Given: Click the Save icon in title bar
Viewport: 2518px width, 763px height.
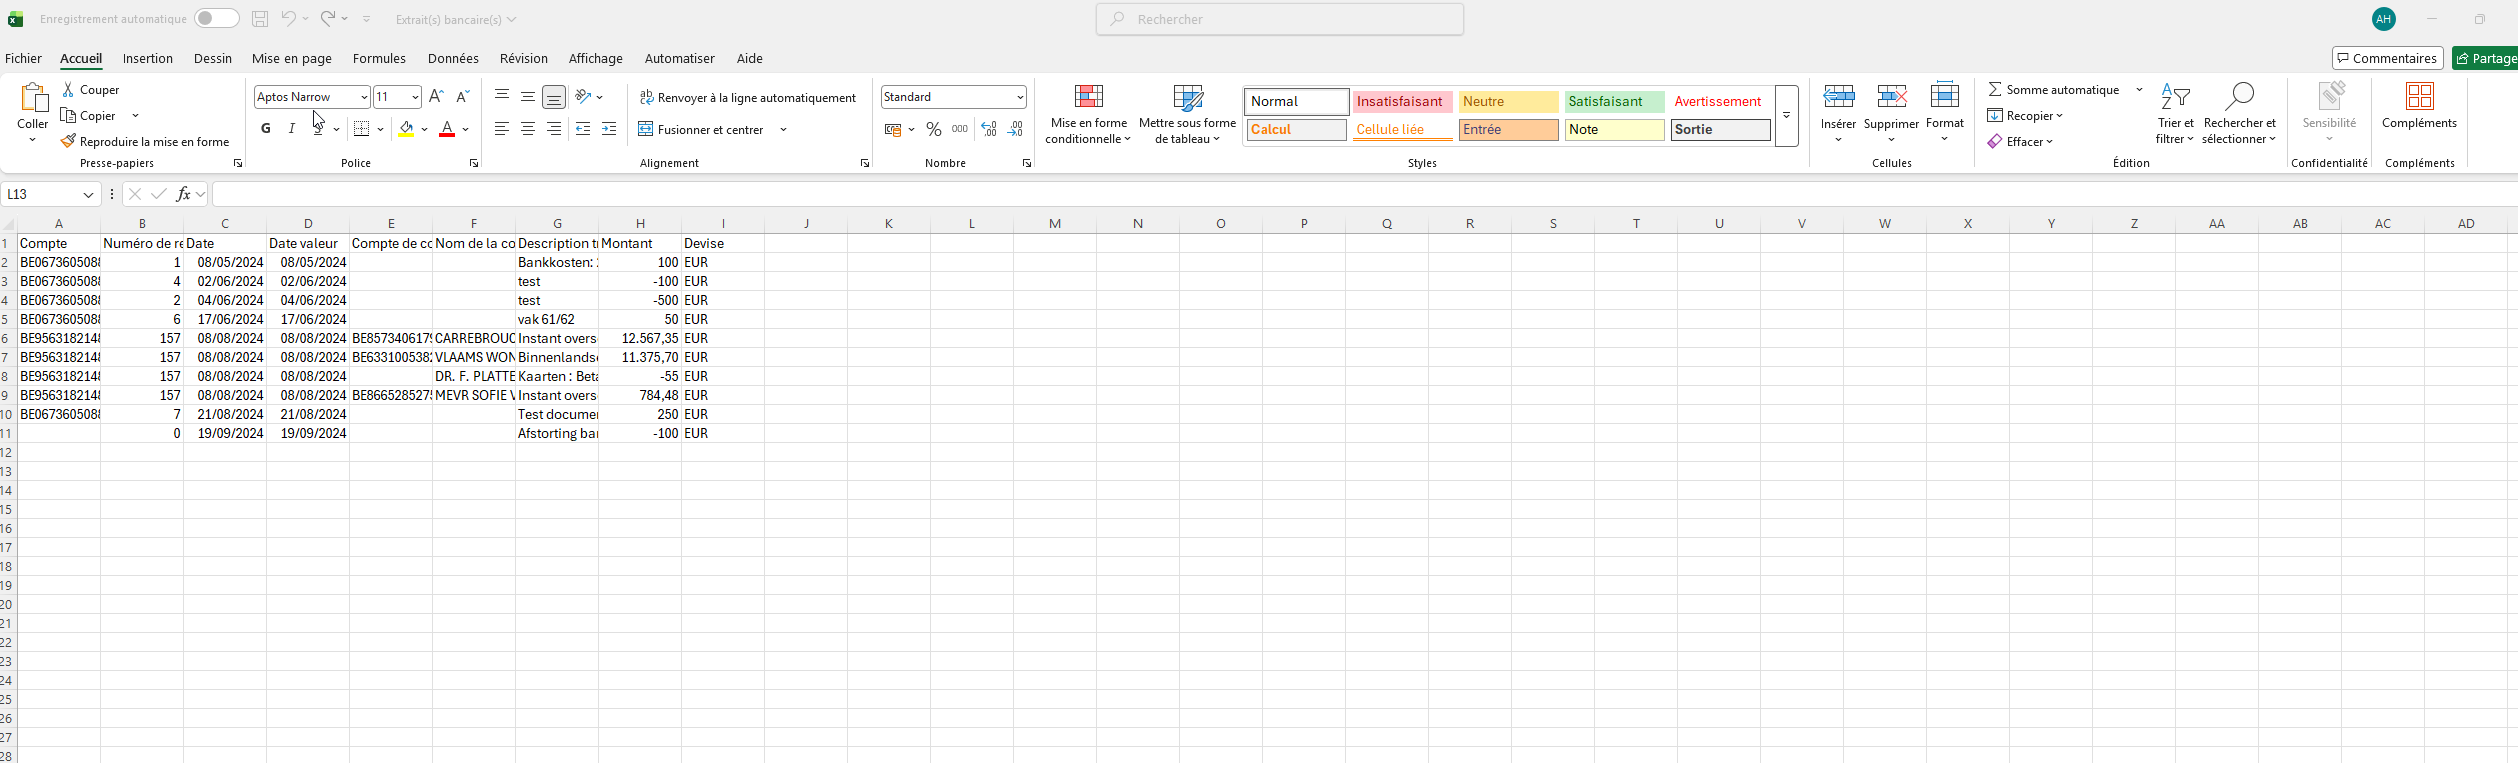Looking at the screenshot, I should (260, 19).
